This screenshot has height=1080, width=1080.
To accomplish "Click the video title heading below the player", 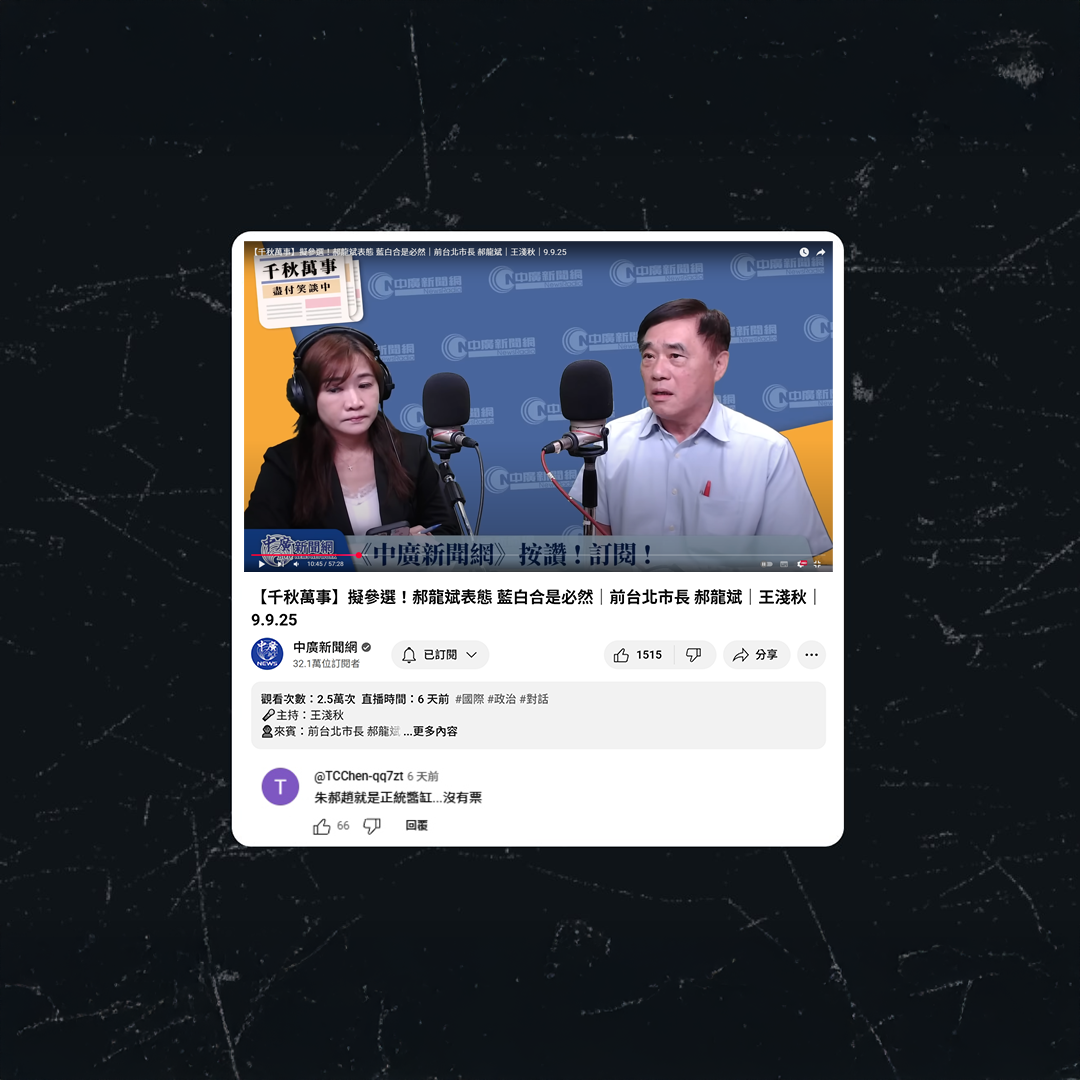I will click(536, 608).
